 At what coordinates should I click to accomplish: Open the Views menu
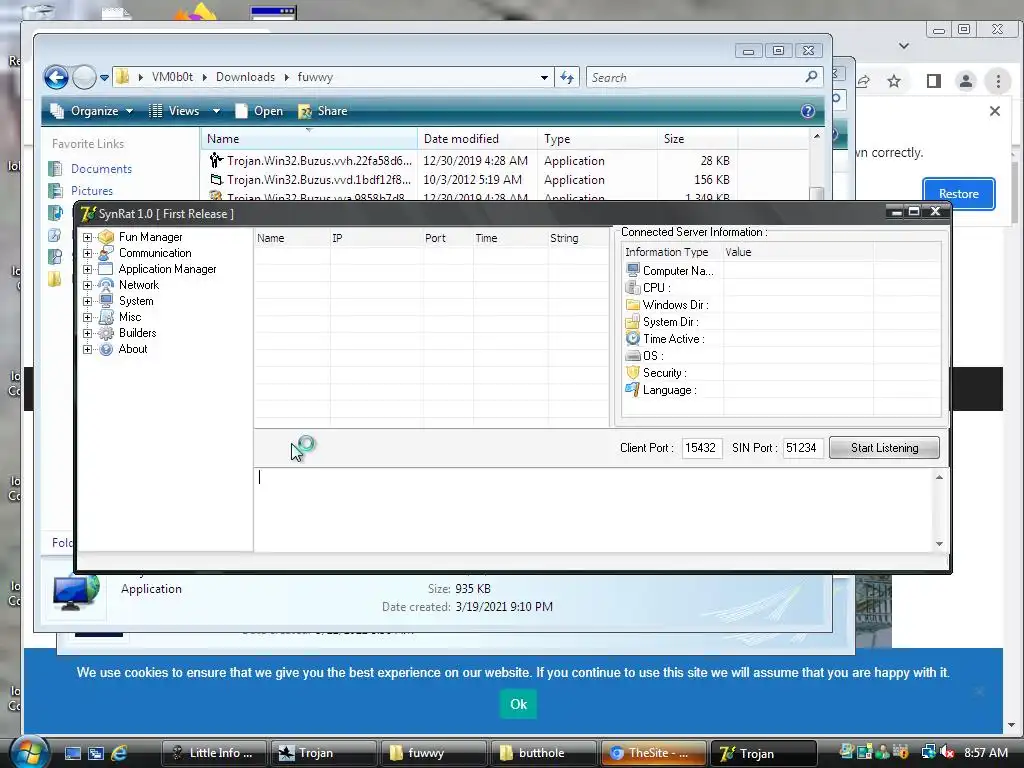pyautogui.click(x=184, y=111)
